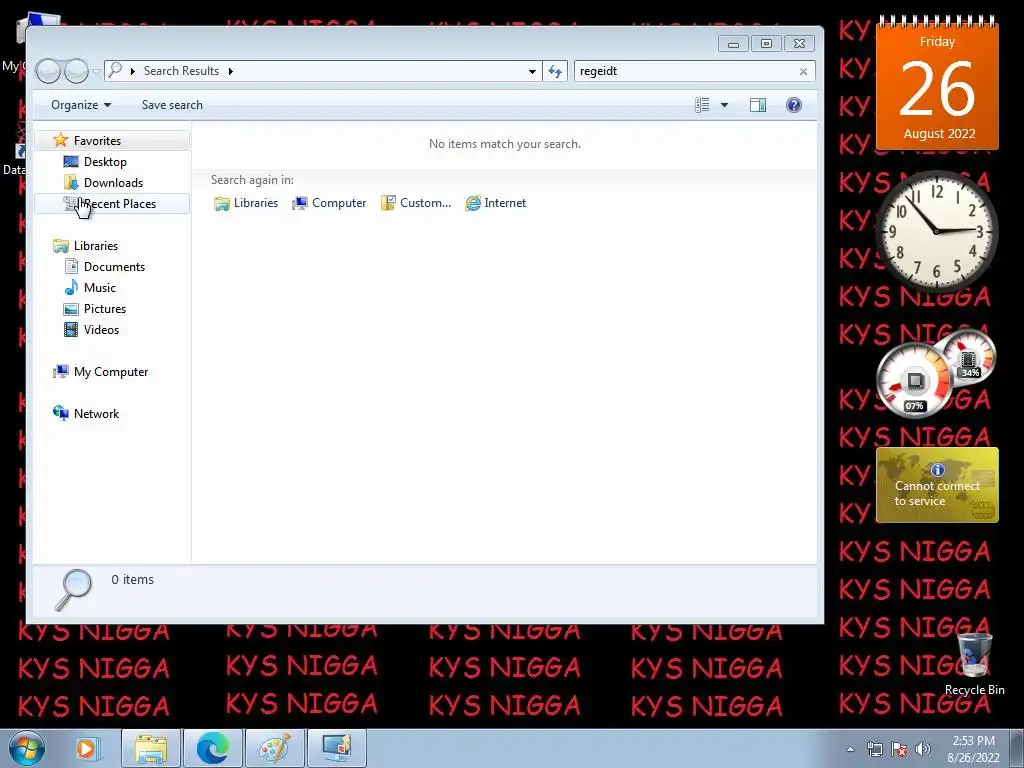Search again in Libraries
Screen dimensions: 1024x768
[x=246, y=203]
